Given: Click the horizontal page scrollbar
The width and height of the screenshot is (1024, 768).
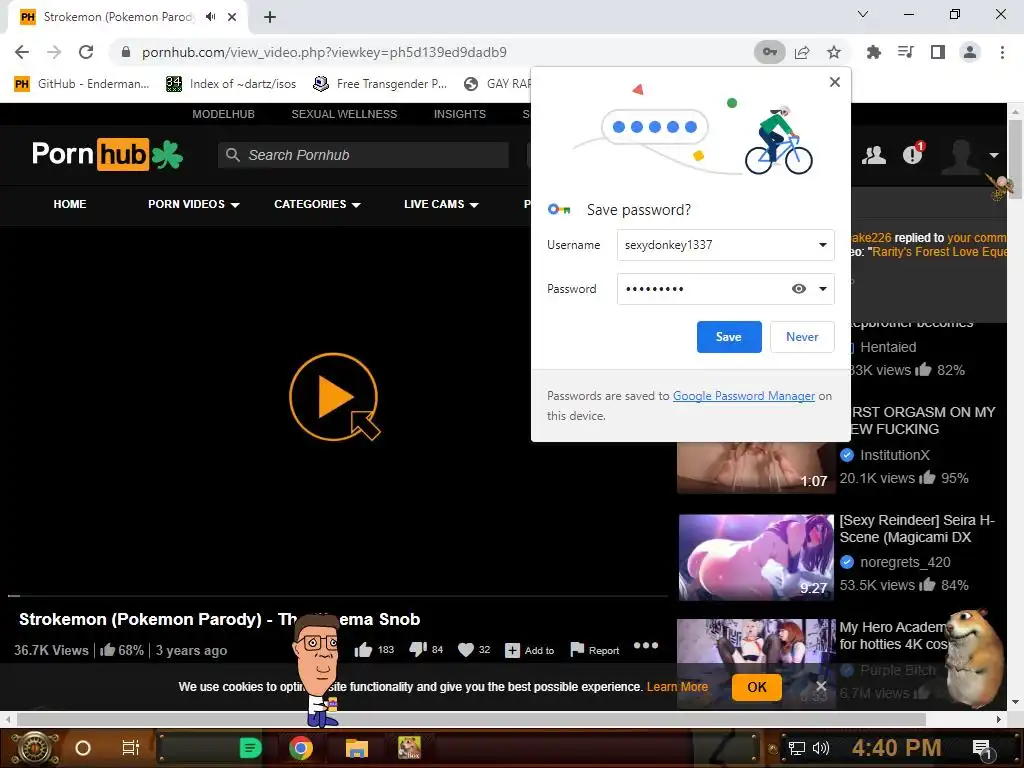Looking at the screenshot, I should coord(472,720).
